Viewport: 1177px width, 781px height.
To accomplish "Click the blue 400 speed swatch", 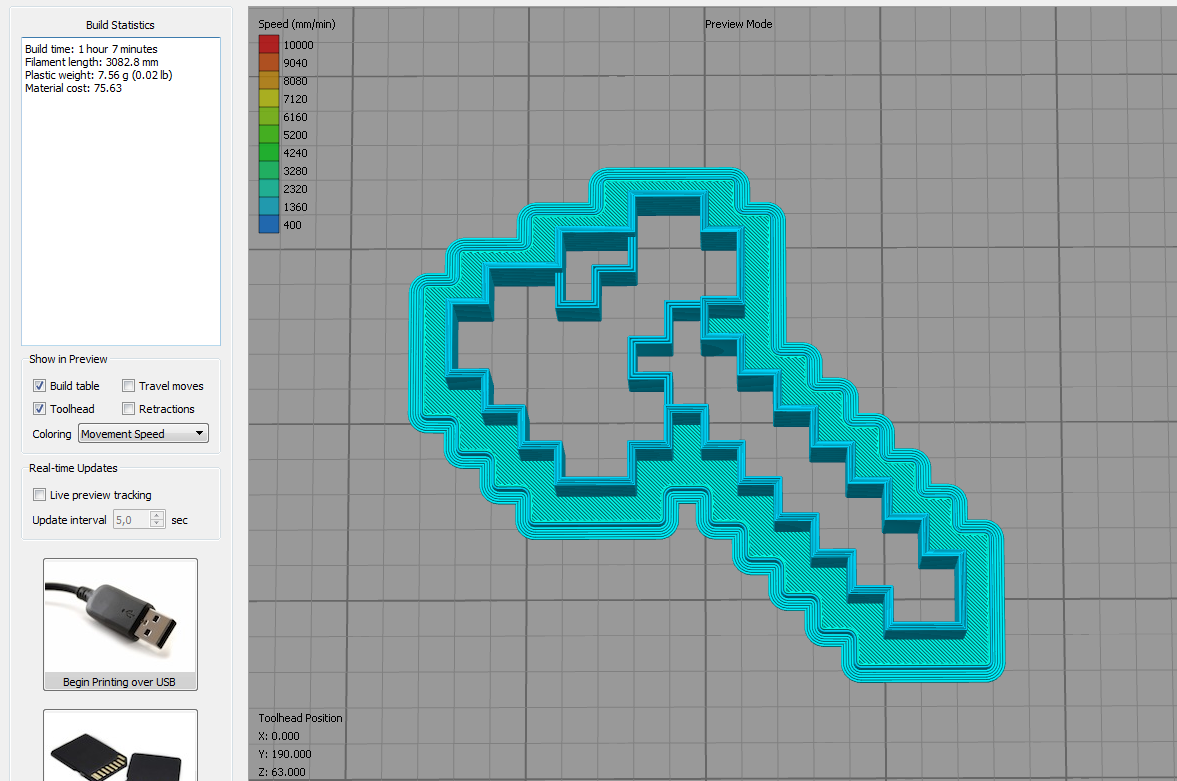I will pyautogui.click(x=269, y=225).
